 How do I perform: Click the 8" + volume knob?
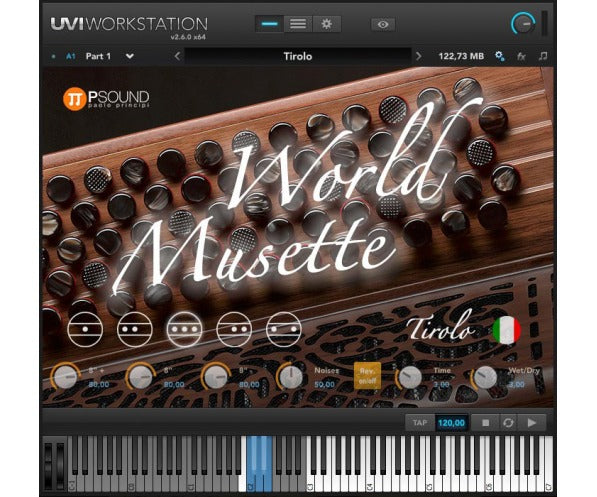(x=65, y=376)
